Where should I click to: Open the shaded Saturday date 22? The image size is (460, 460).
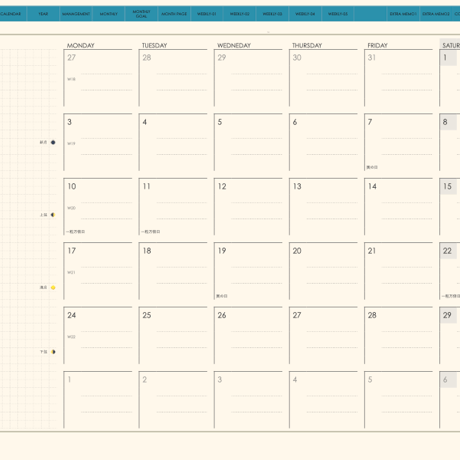pyautogui.click(x=447, y=251)
